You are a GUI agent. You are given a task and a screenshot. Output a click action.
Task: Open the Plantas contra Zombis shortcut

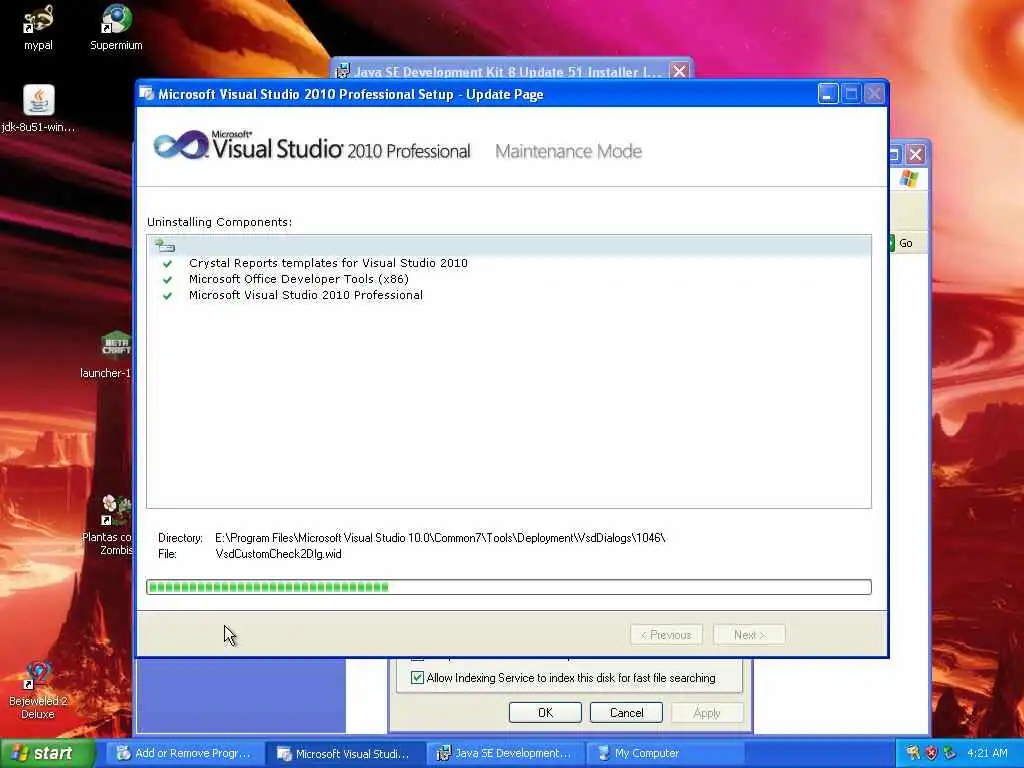116,525
